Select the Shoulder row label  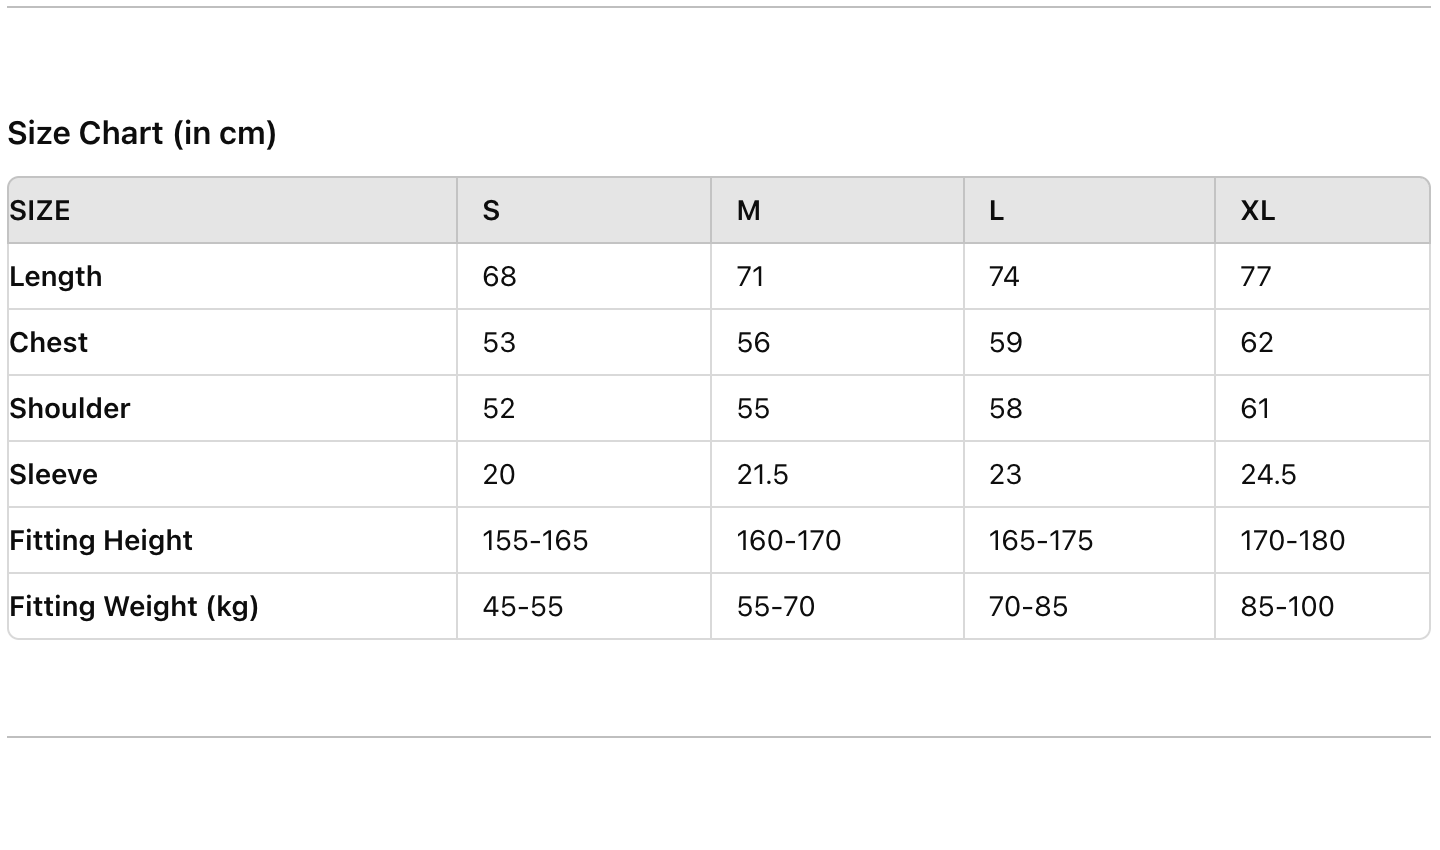[70, 408]
